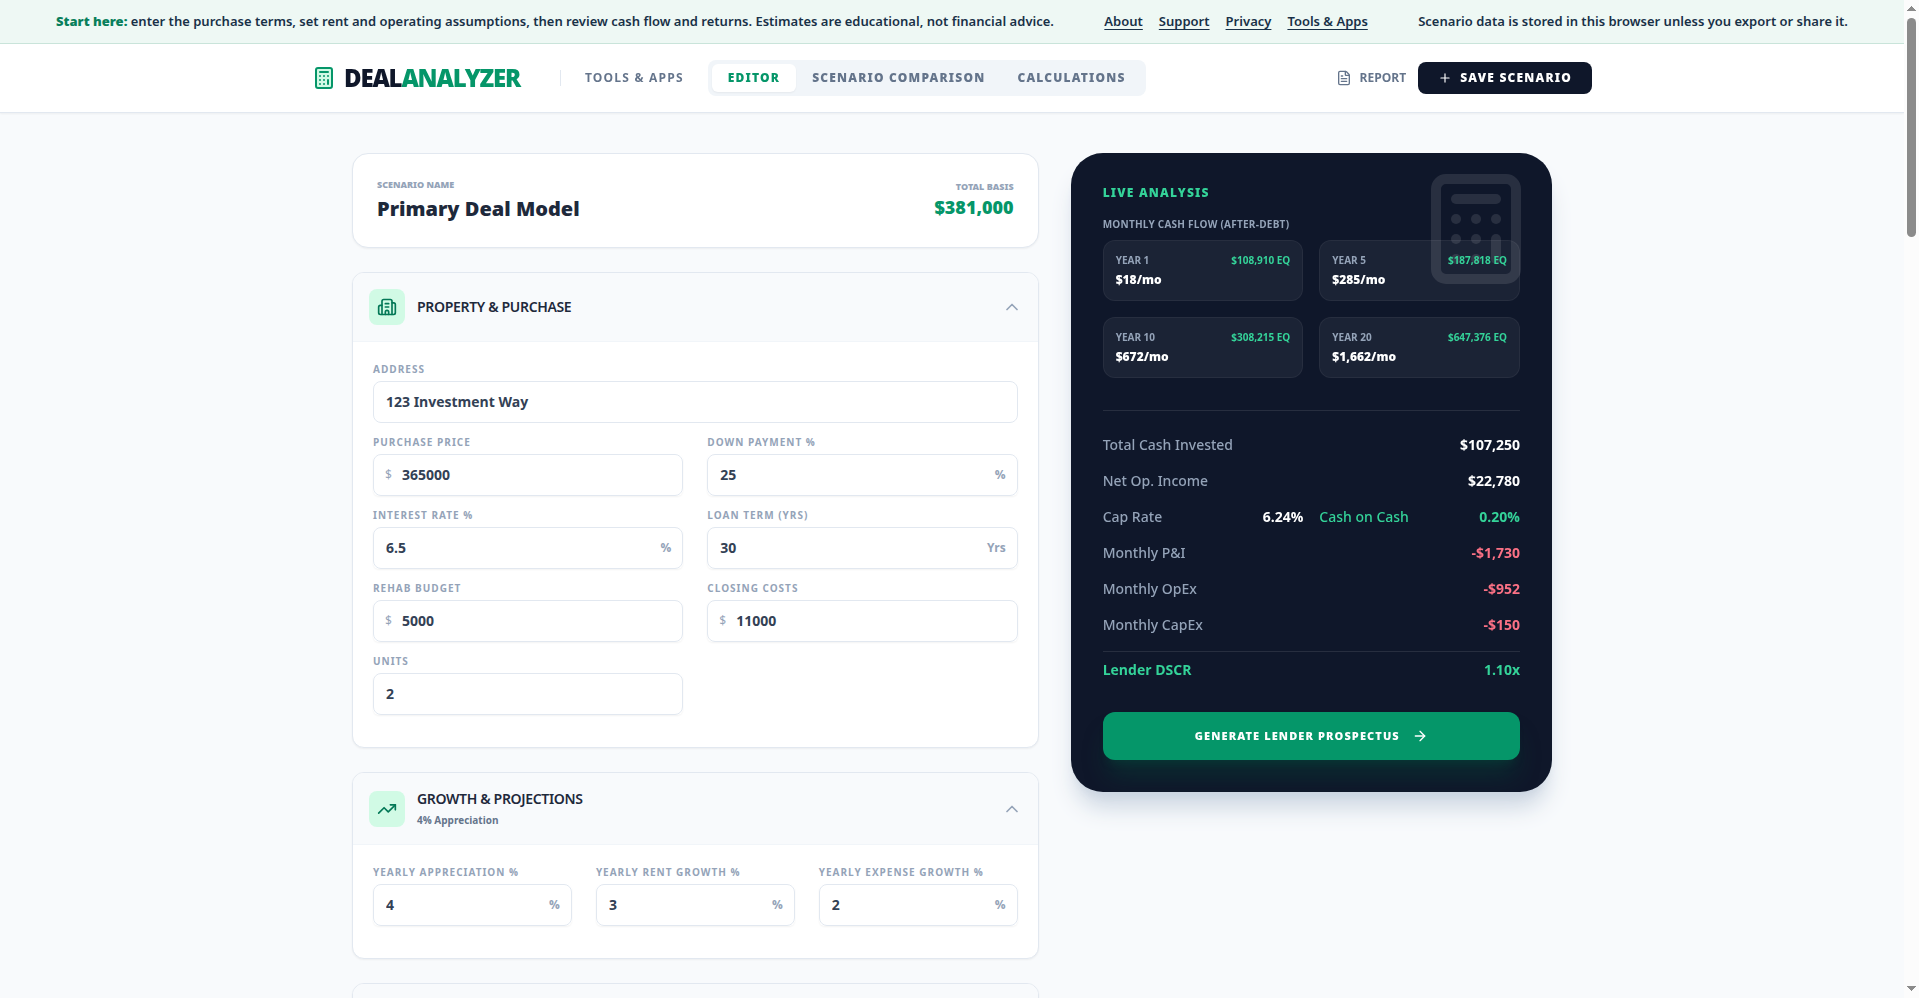Edit the Rehab Budget field

tap(528, 621)
